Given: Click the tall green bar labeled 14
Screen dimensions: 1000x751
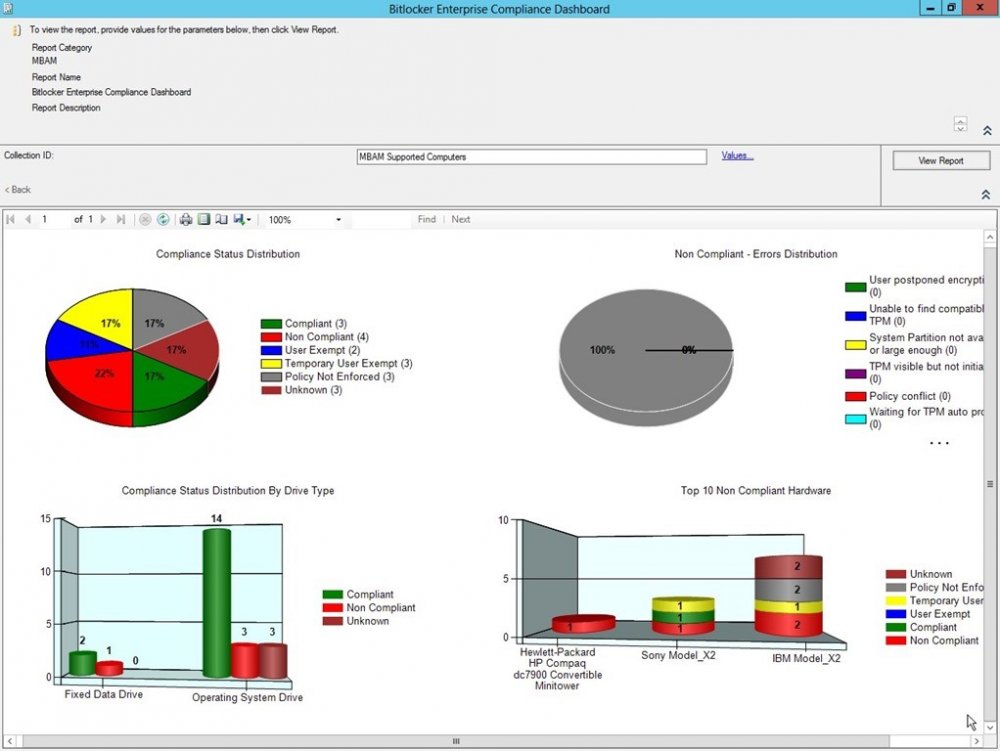Looking at the screenshot, I should [217, 602].
